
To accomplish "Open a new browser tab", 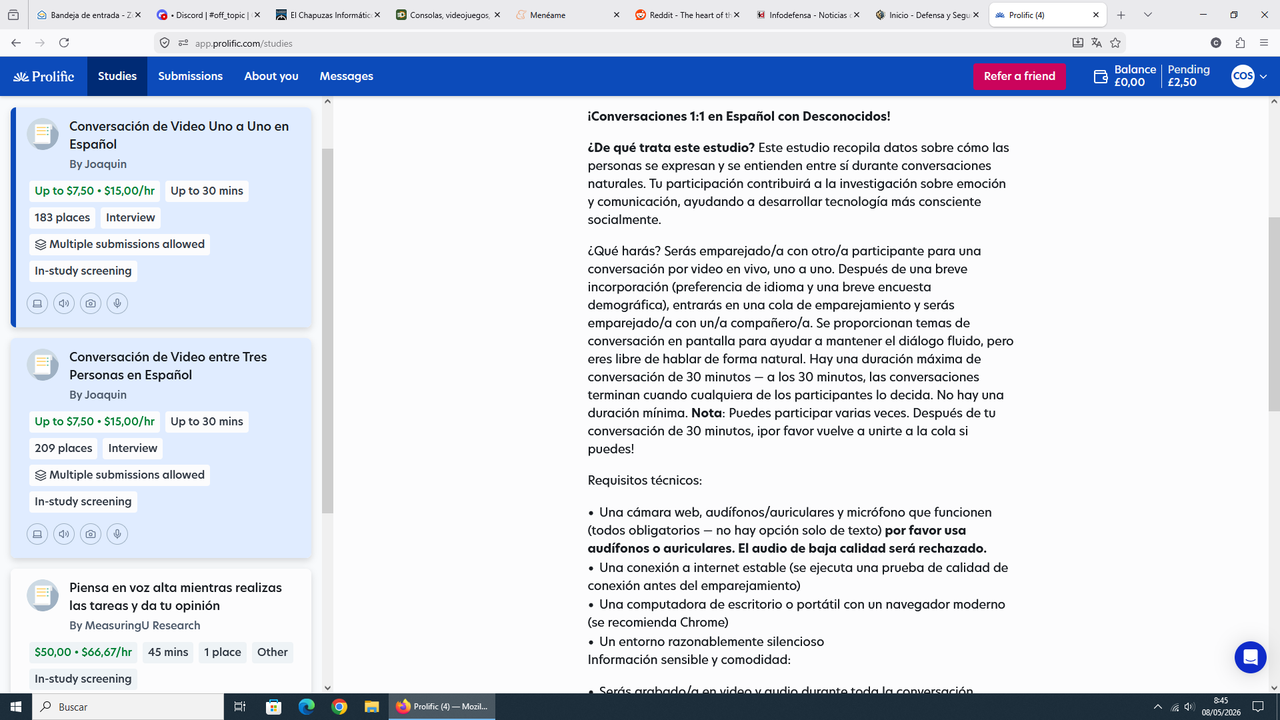I will coord(1121,15).
